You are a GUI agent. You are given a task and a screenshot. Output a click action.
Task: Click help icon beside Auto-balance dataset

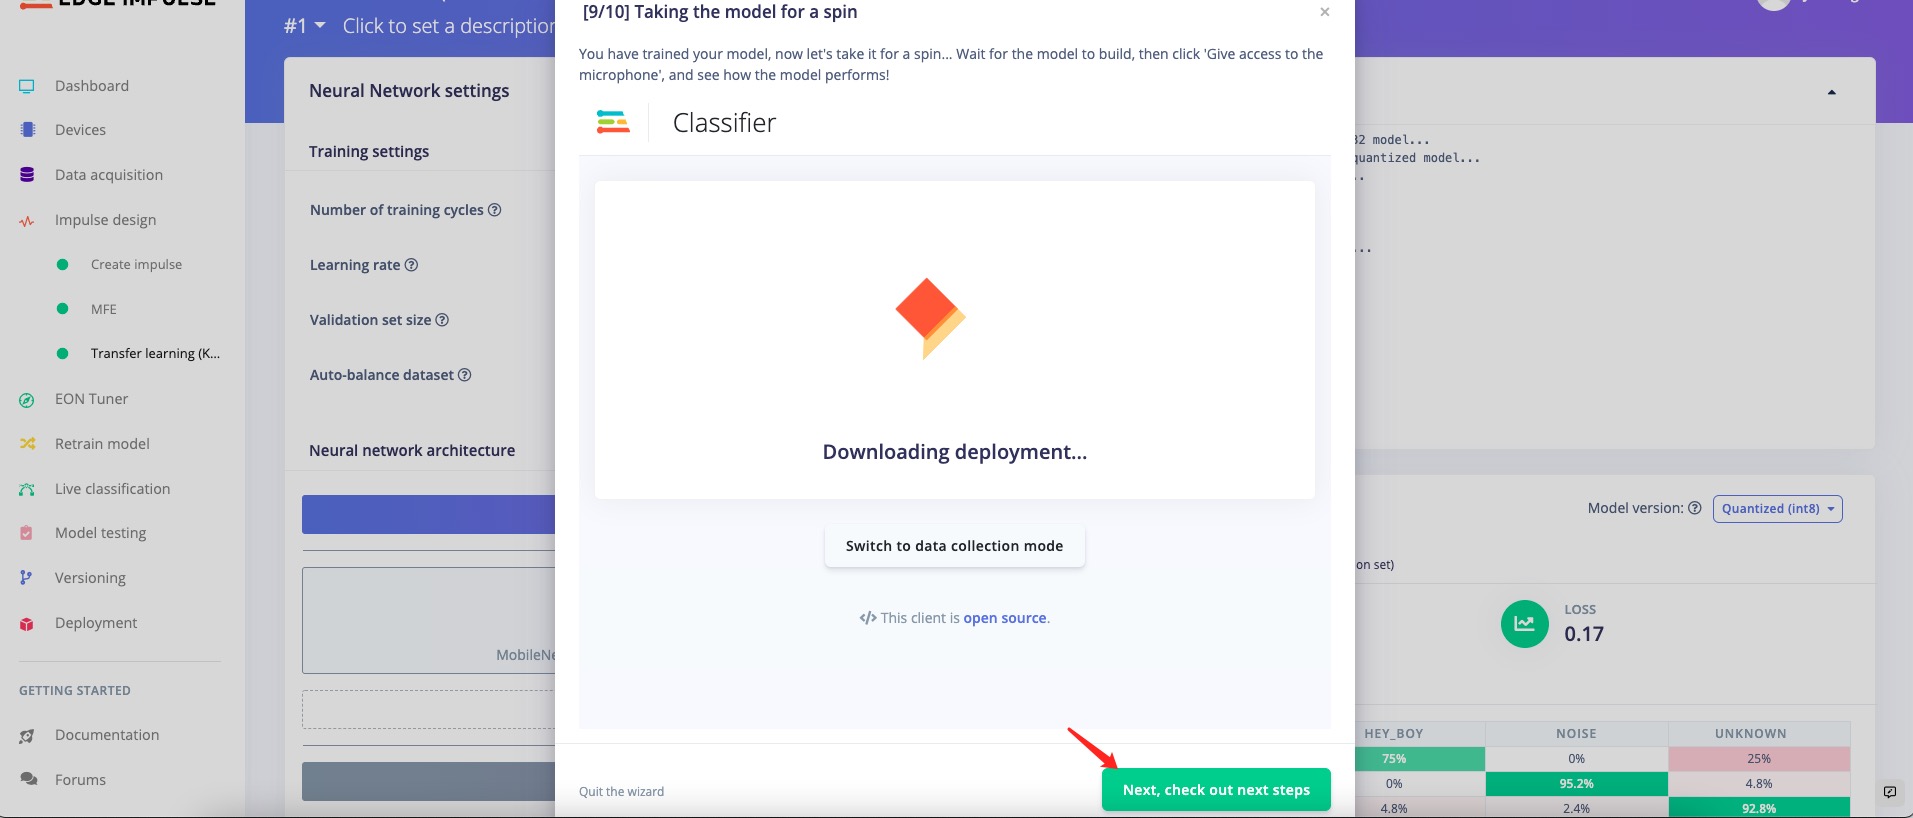click(464, 375)
